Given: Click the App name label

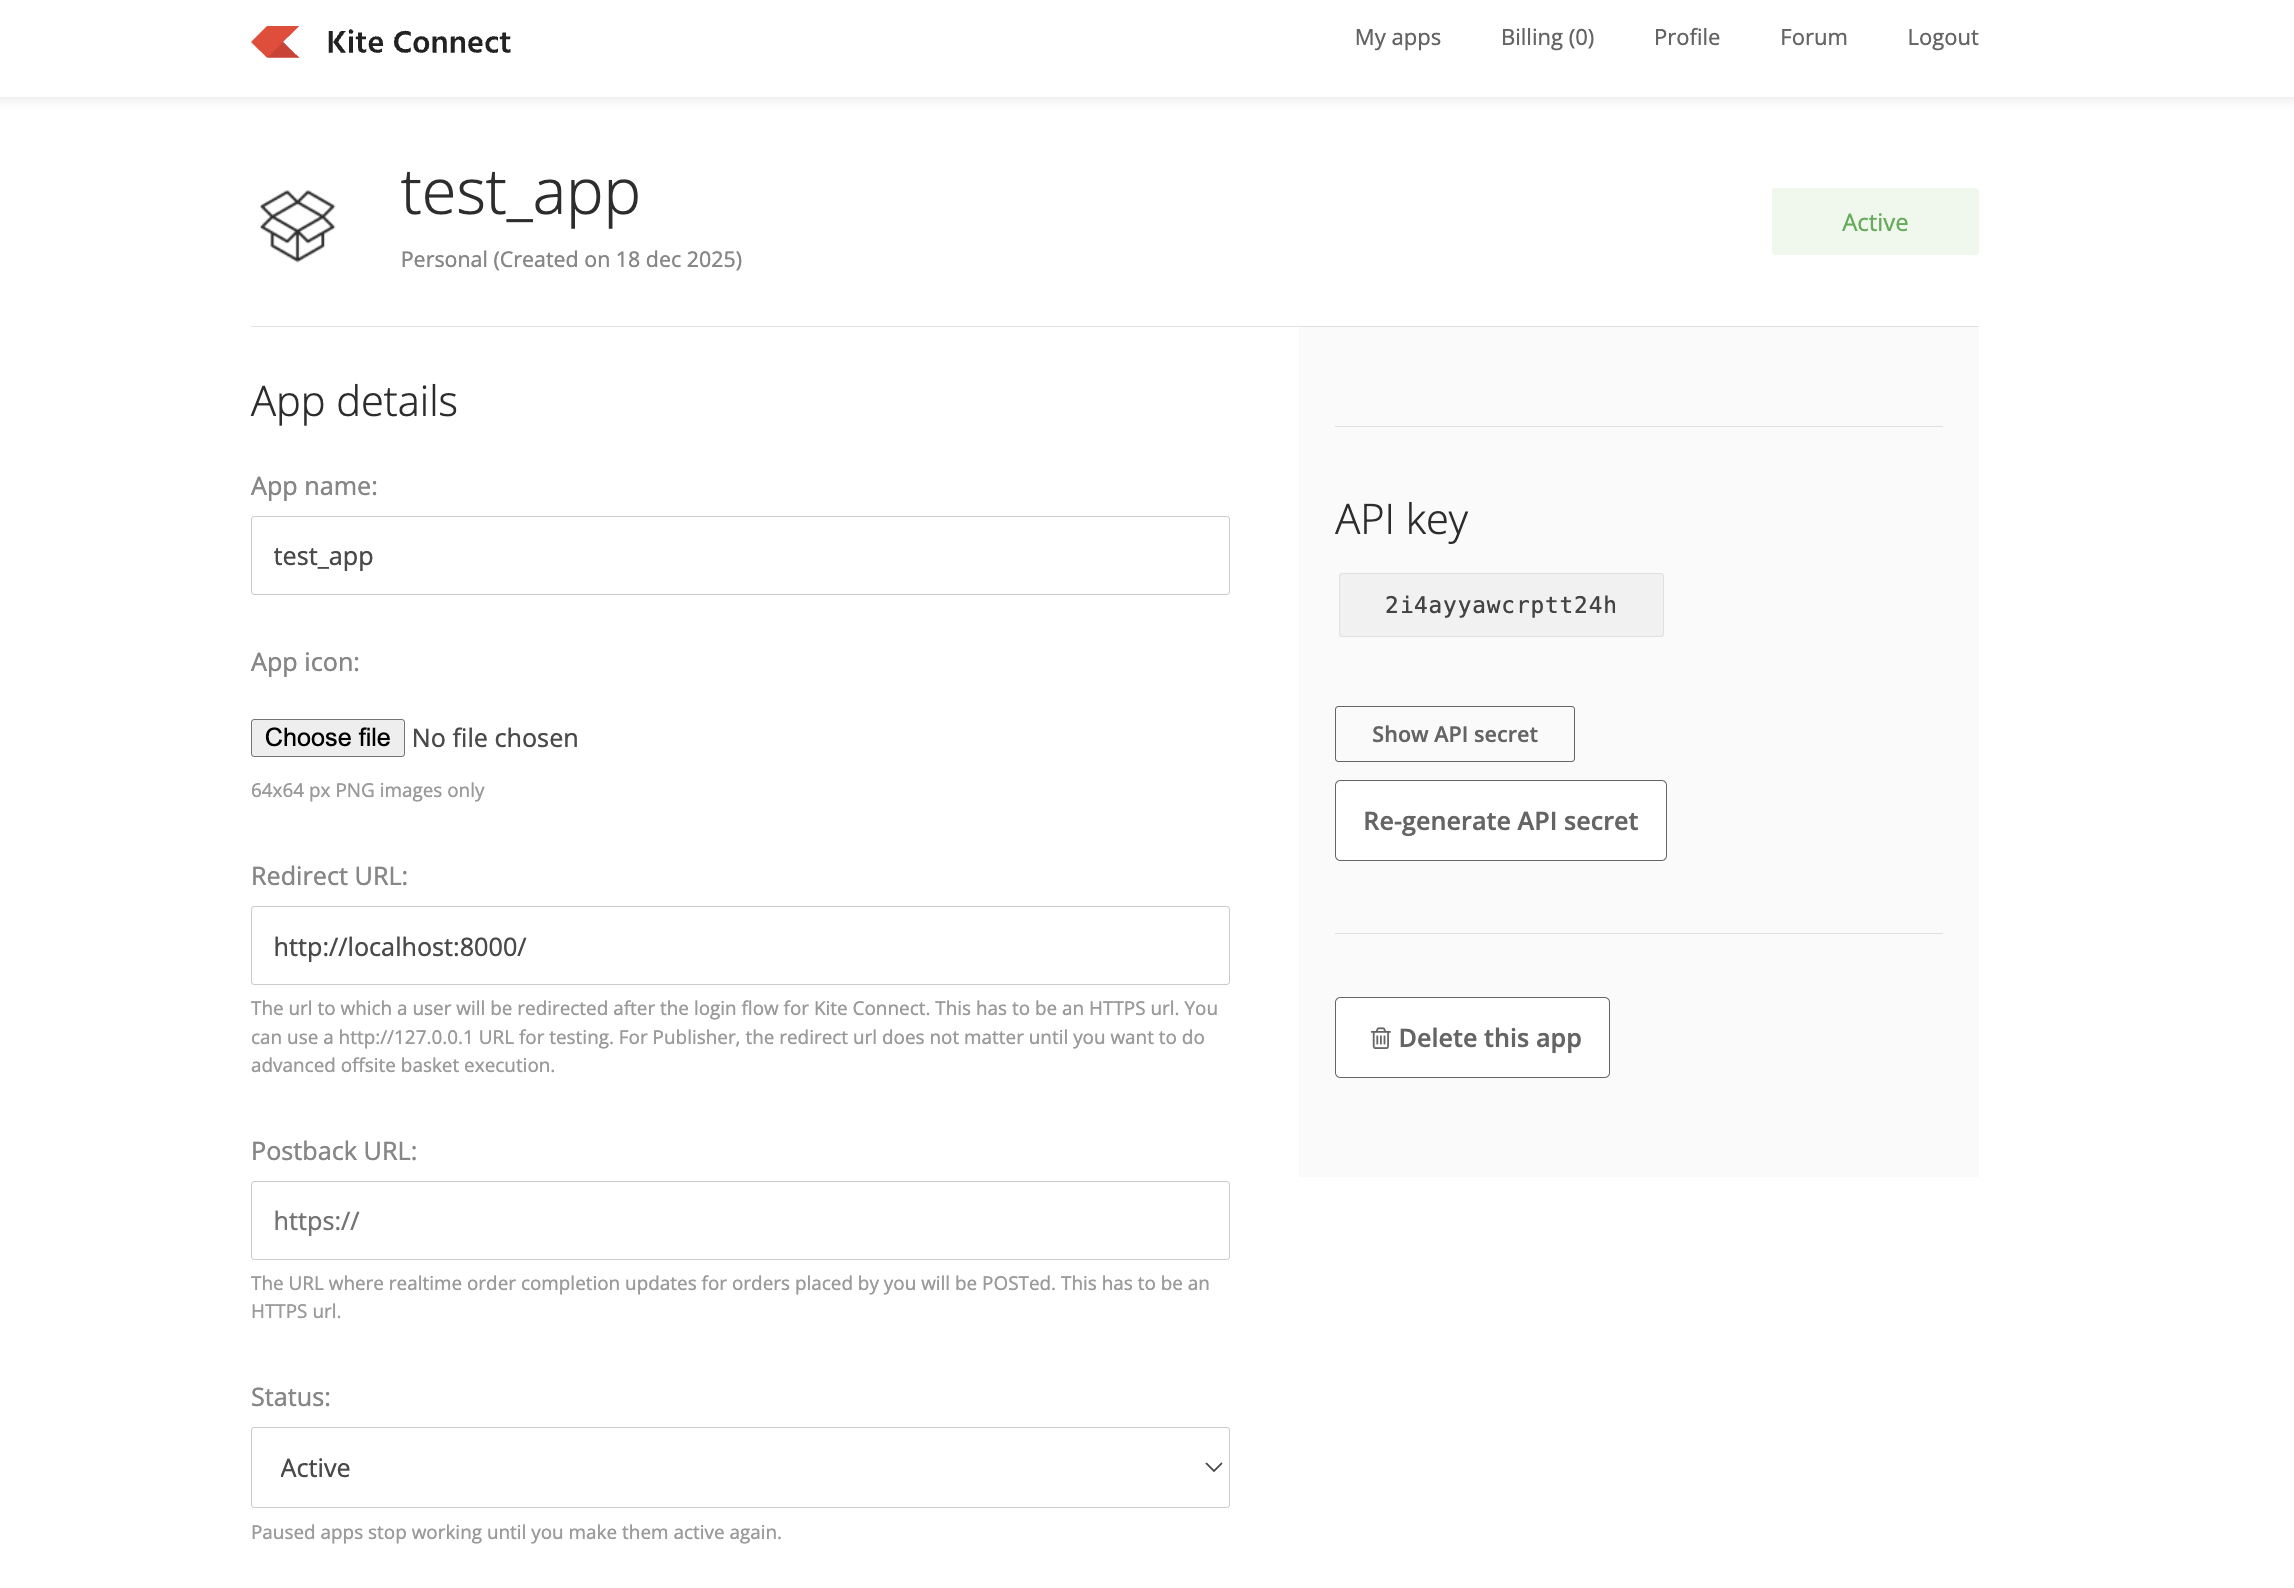Looking at the screenshot, I should tap(314, 486).
